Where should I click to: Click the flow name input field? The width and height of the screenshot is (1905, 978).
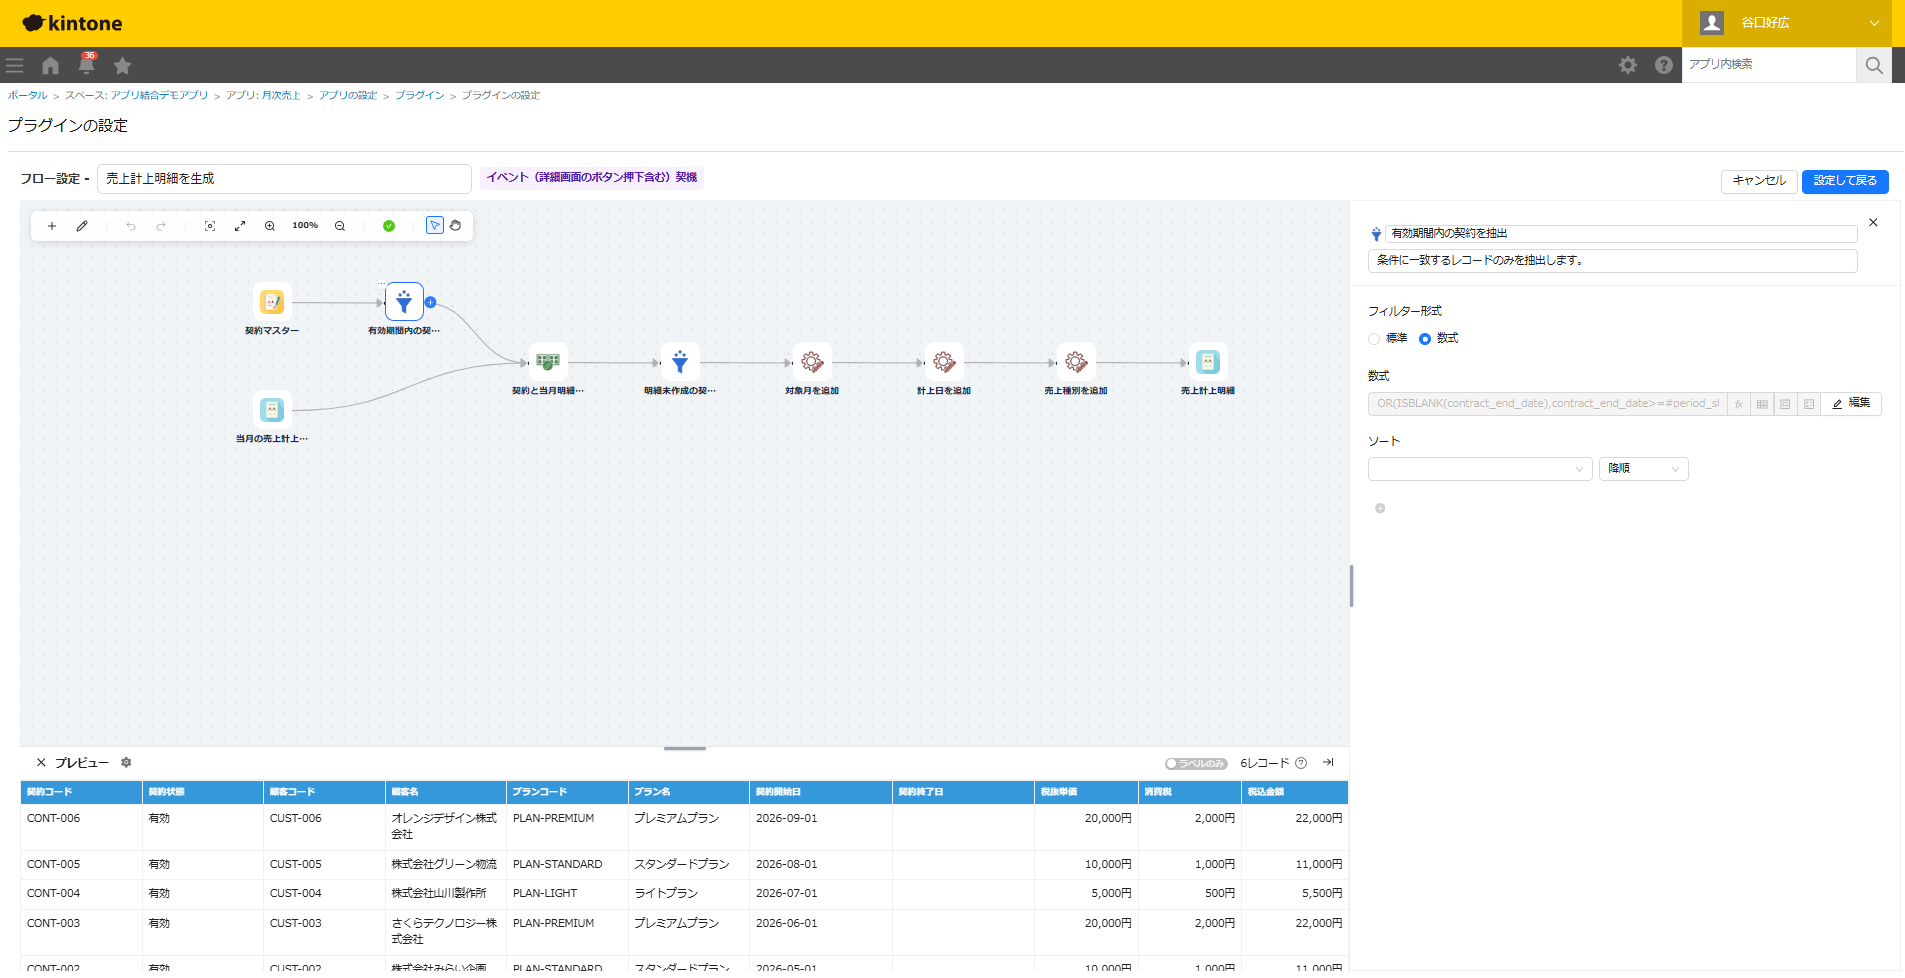coord(284,179)
